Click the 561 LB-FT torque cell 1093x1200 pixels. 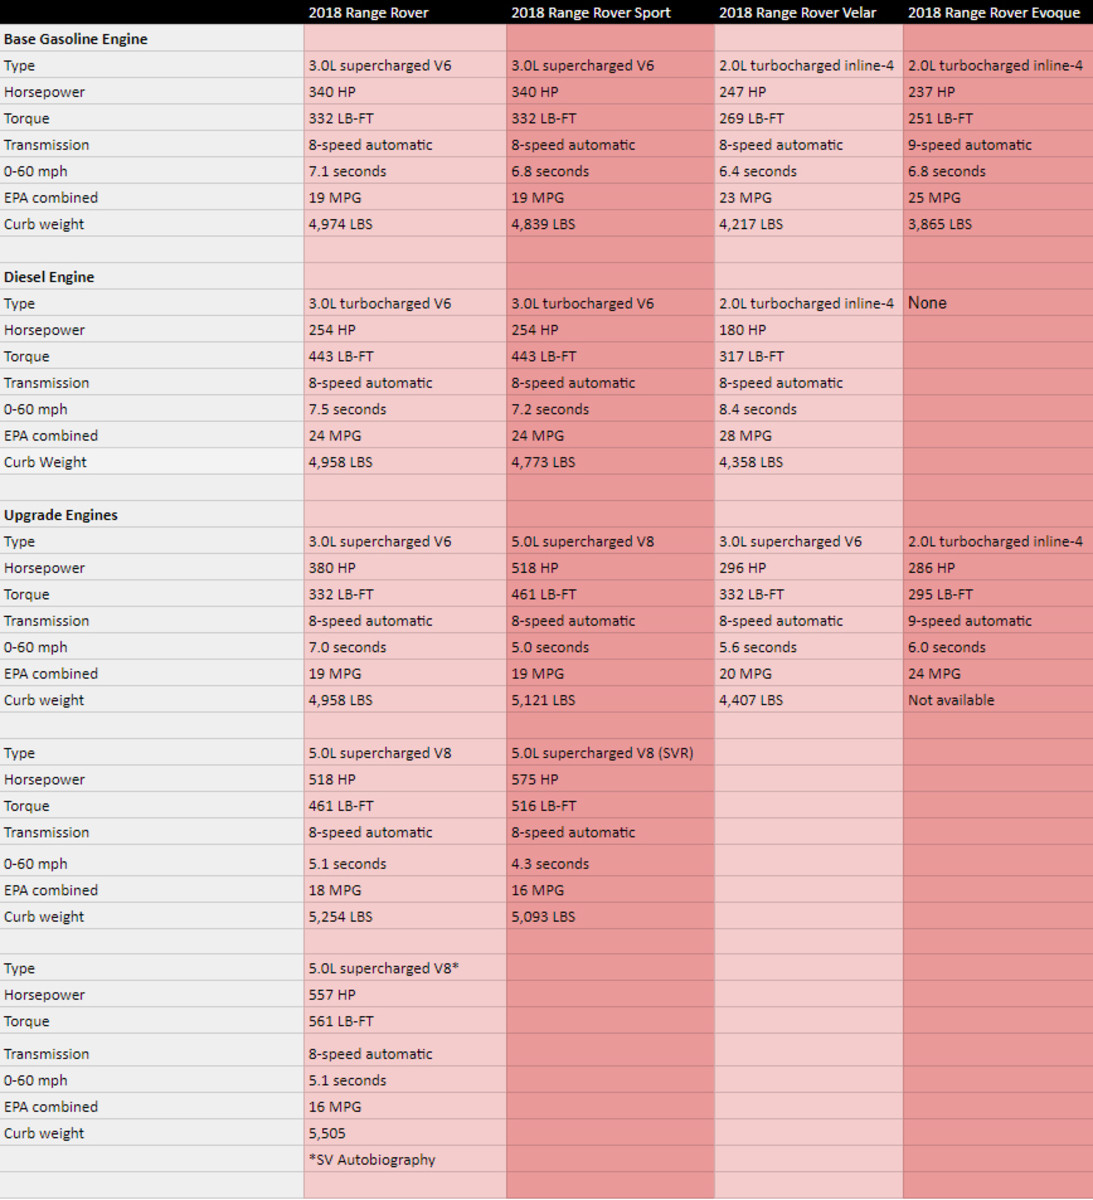(341, 1022)
